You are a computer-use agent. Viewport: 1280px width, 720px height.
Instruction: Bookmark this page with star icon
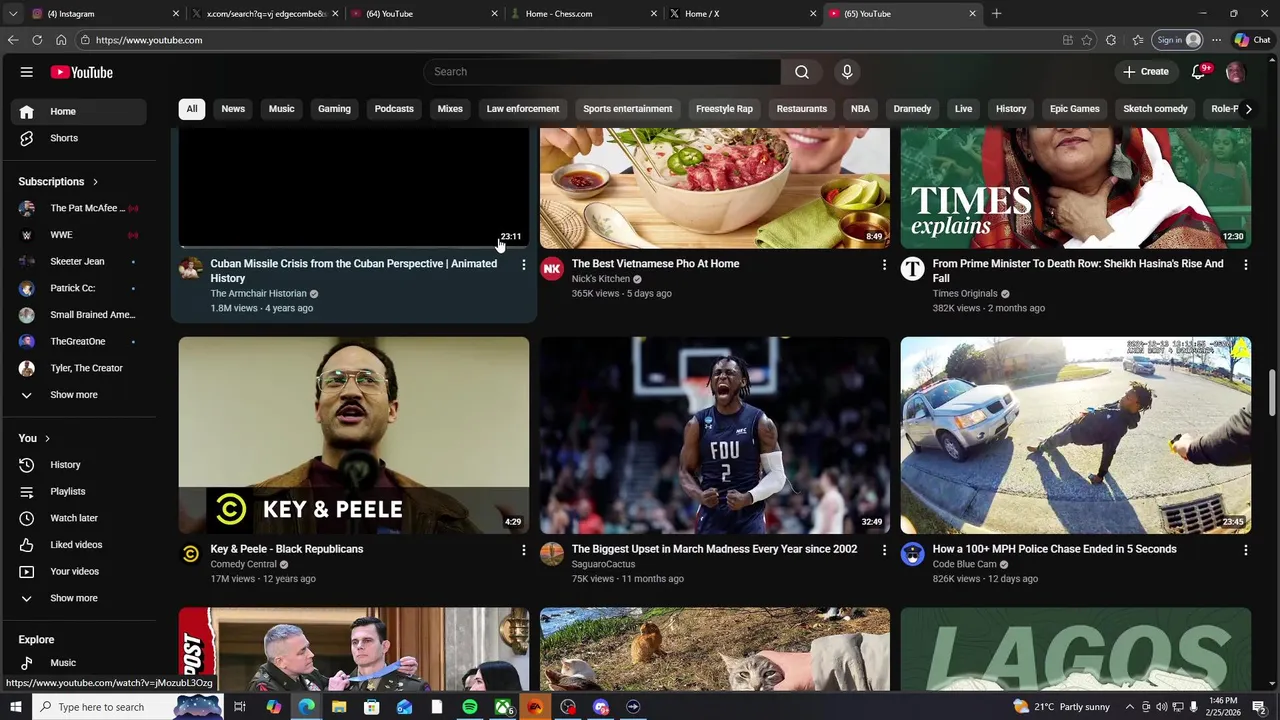[x=1087, y=40]
